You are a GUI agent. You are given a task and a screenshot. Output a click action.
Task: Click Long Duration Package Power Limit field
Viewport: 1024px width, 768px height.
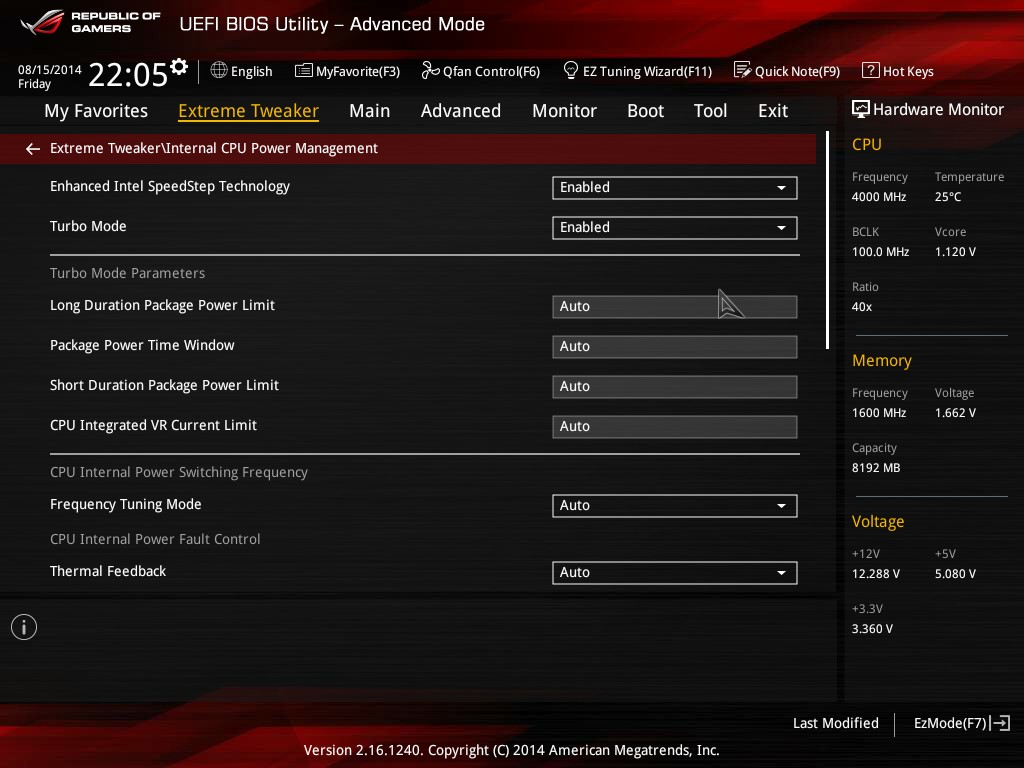click(675, 306)
